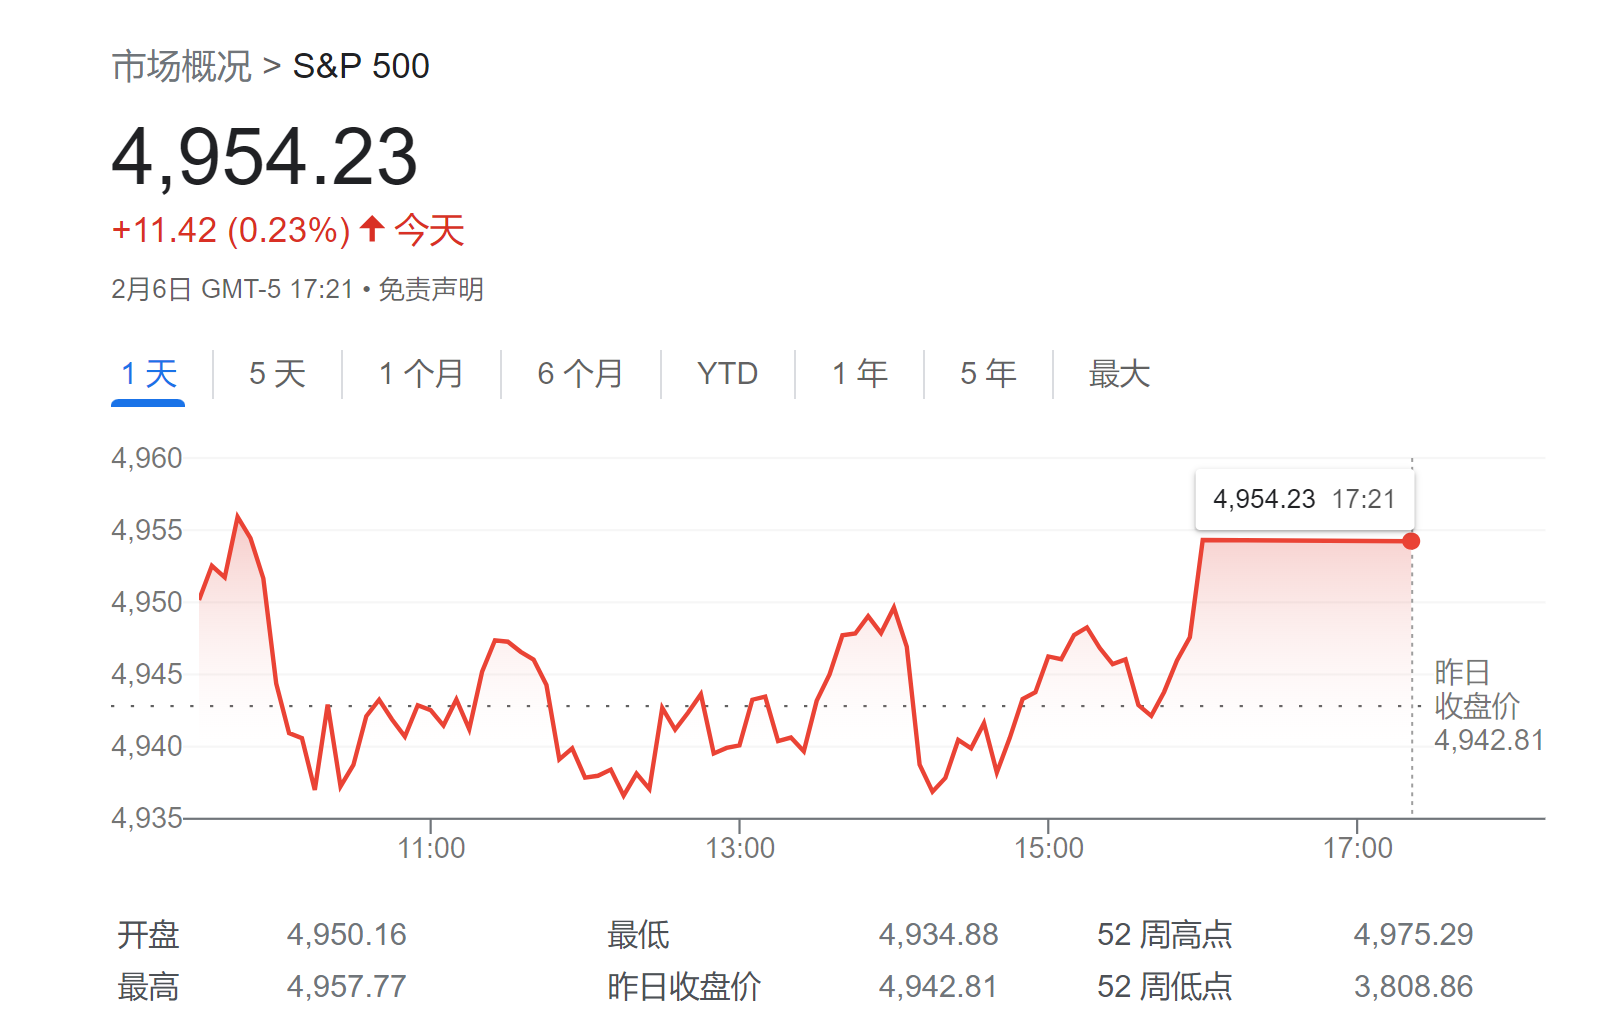
Task: Choose the 1 年 range tab
Action: tap(860, 374)
